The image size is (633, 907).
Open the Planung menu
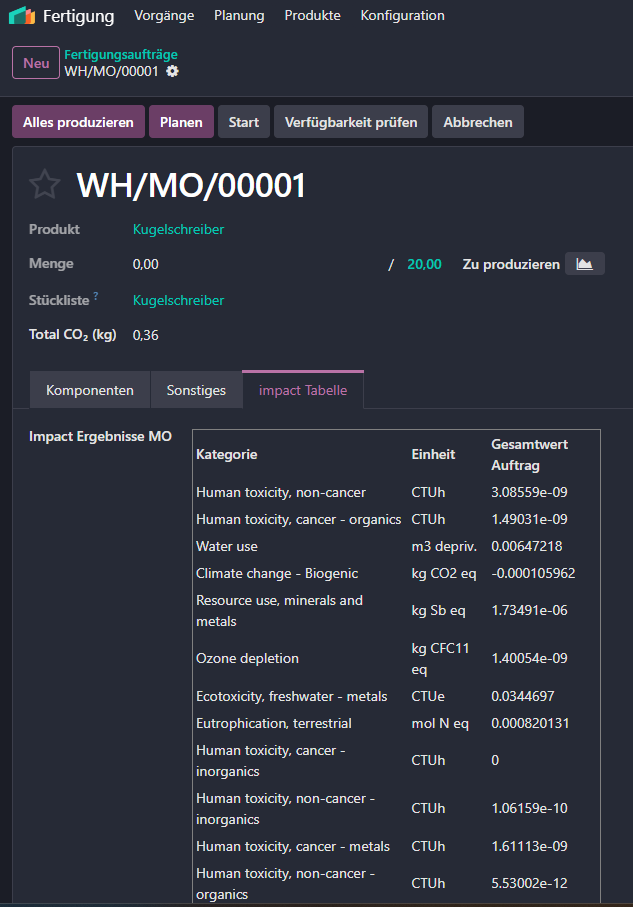click(239, 16)
